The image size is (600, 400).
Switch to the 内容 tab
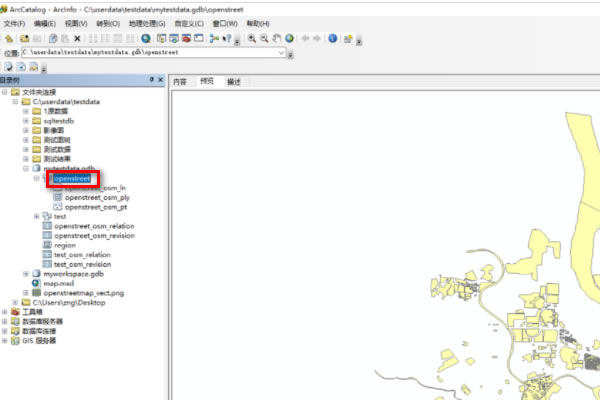[180, 82]
